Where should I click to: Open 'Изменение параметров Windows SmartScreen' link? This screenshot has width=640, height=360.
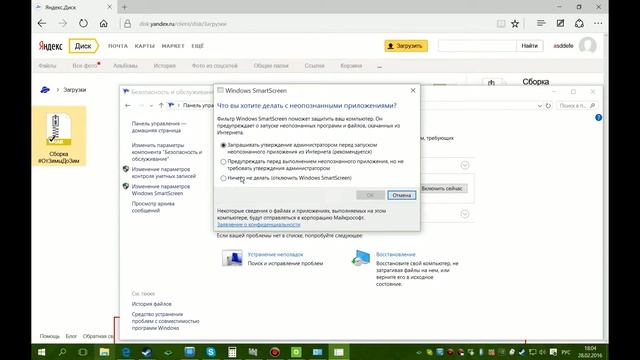tap(161, 190)
